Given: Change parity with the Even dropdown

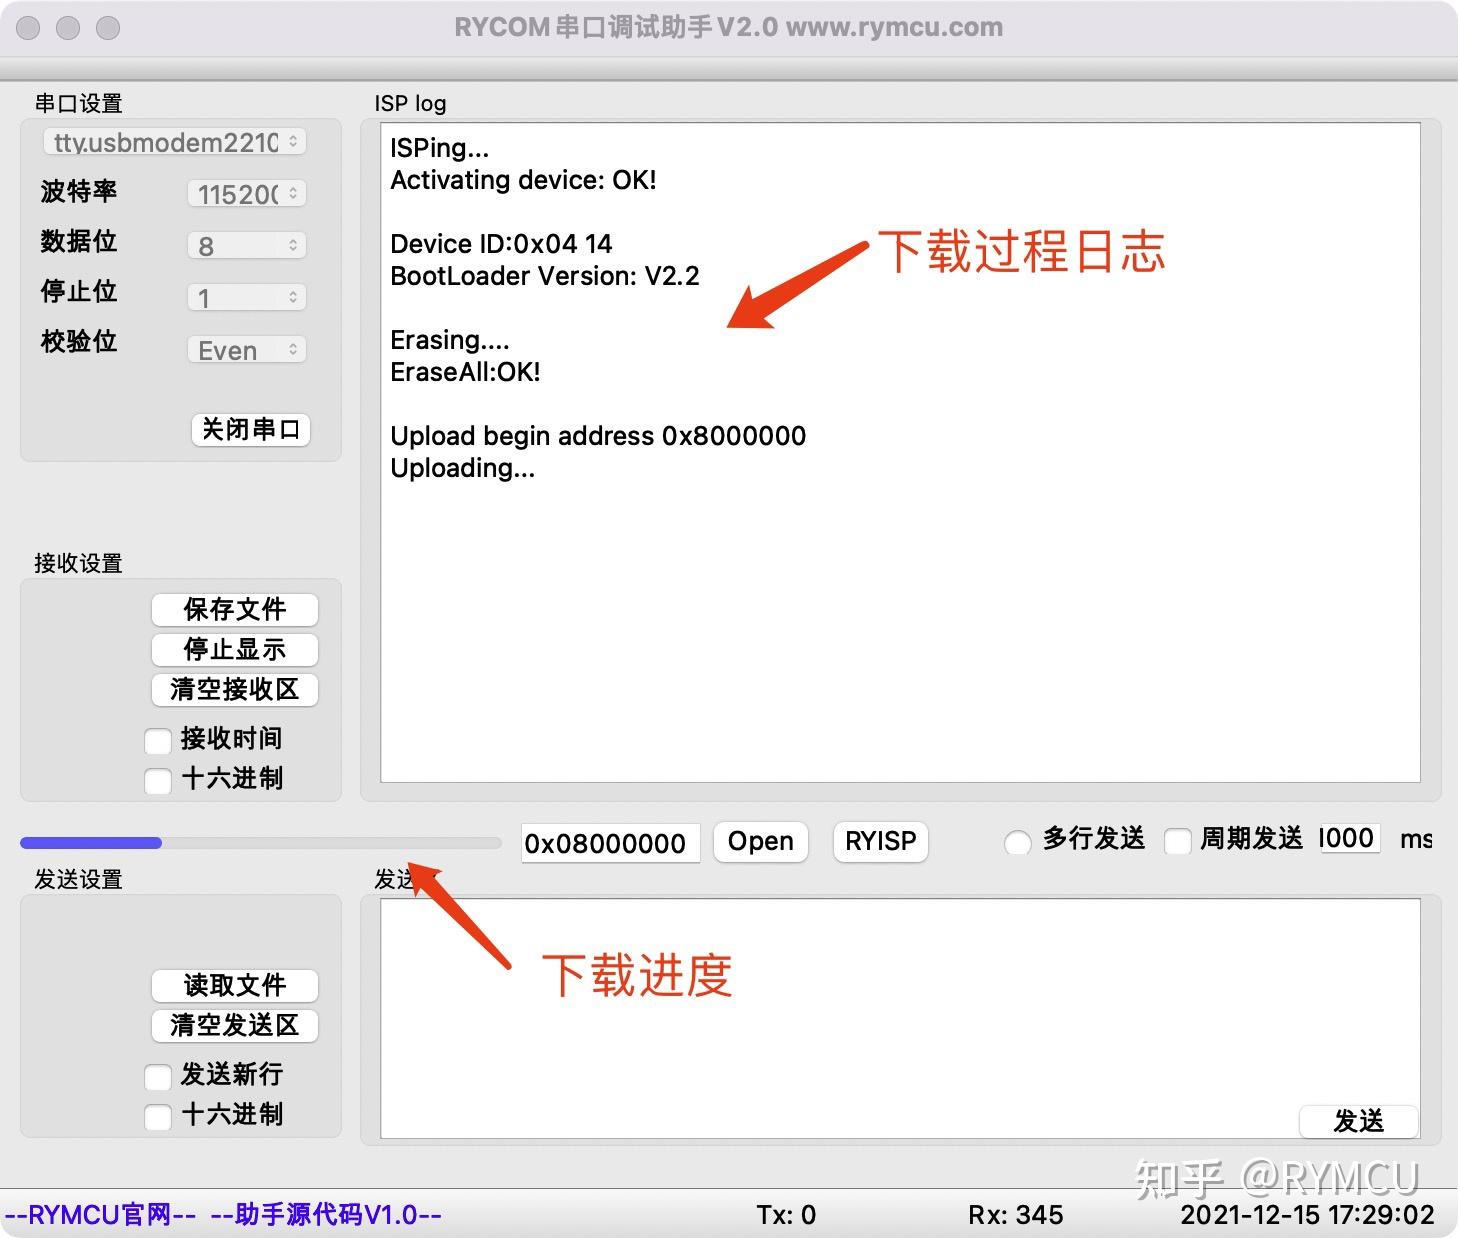Looking at the screenshot, I should pos(246,349).
